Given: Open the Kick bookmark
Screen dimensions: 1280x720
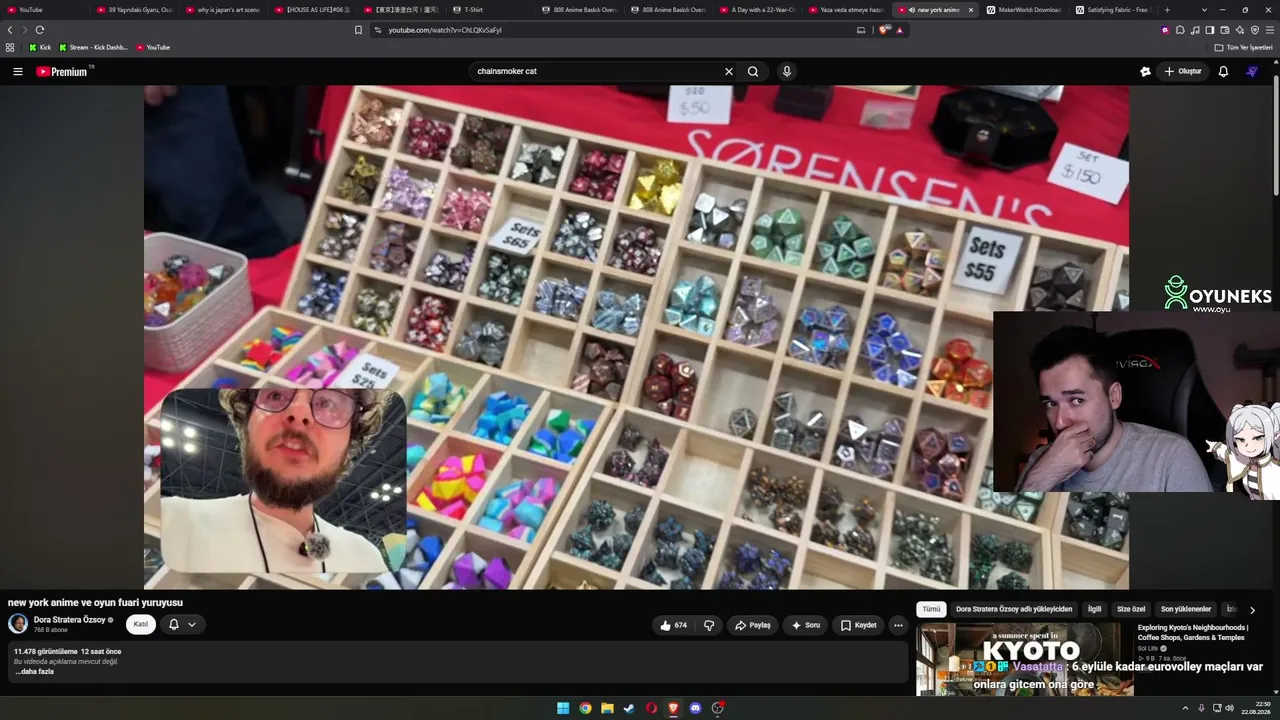Looking at the screenshot, I should 40,47.
